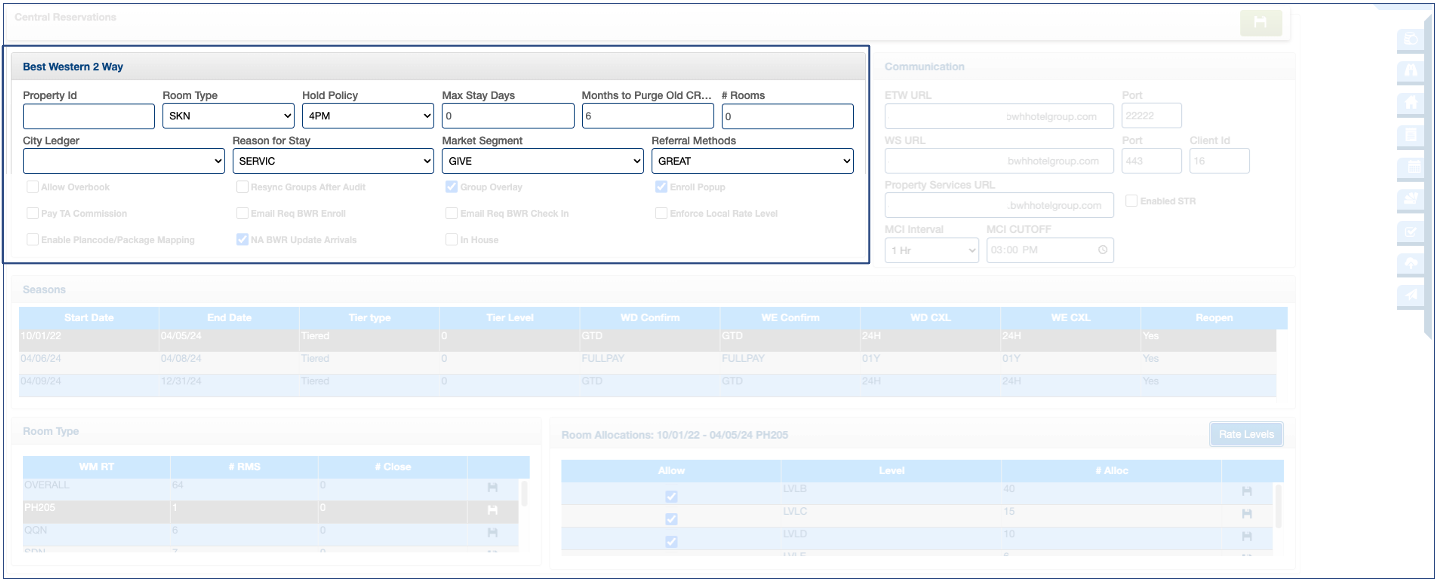This screenshot has width=1439, height=582.
Task: Open the binoculars search icon in sidebar
Action: point(1412,72)
